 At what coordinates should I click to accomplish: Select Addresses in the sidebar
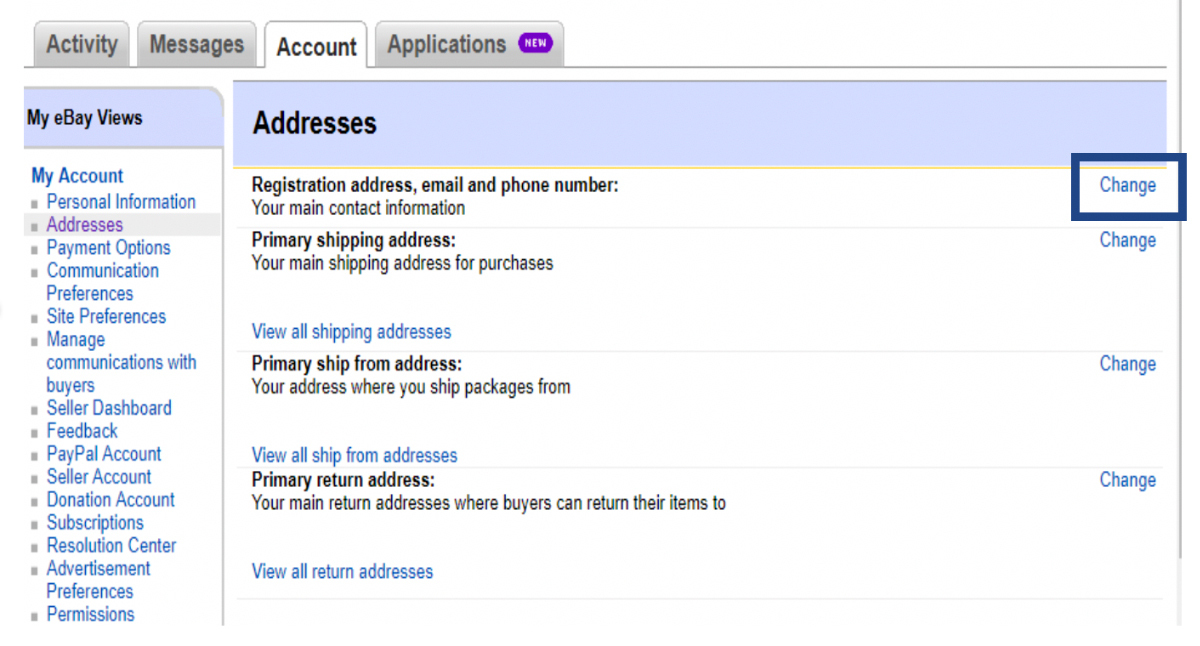(x=85, y=225)
